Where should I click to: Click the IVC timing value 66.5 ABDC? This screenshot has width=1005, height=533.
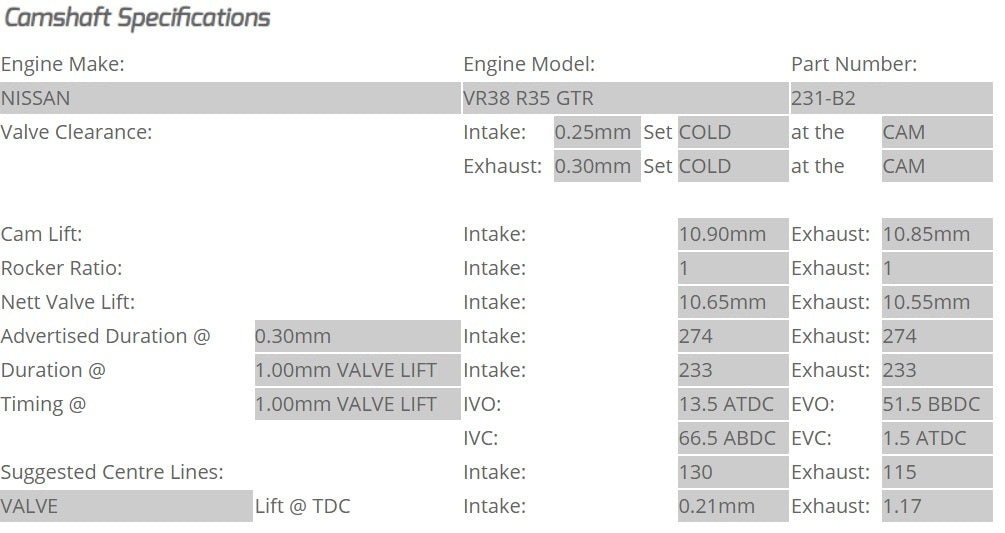point(733,439)
